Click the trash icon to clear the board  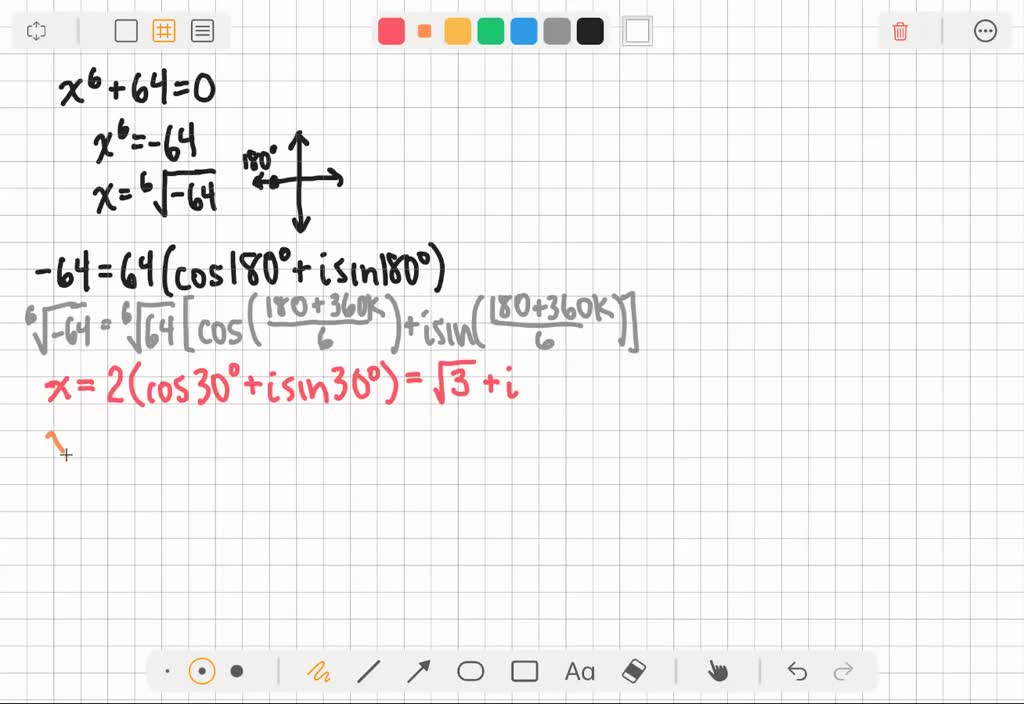click(899, 31)
